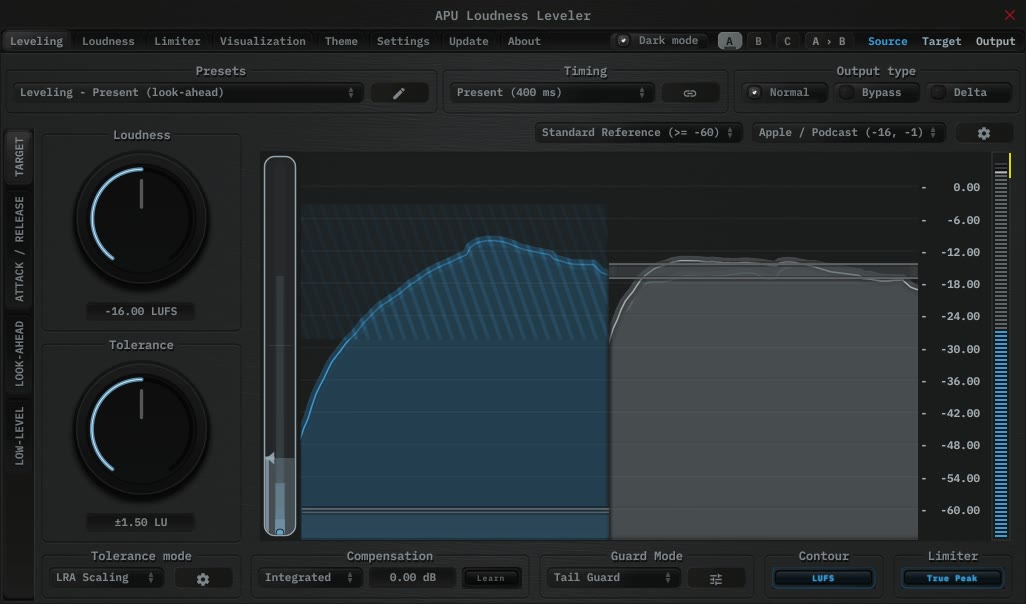Viewport: 1026px width, 604px height.
Task: Select Delta output type
Action: [959, 92]
